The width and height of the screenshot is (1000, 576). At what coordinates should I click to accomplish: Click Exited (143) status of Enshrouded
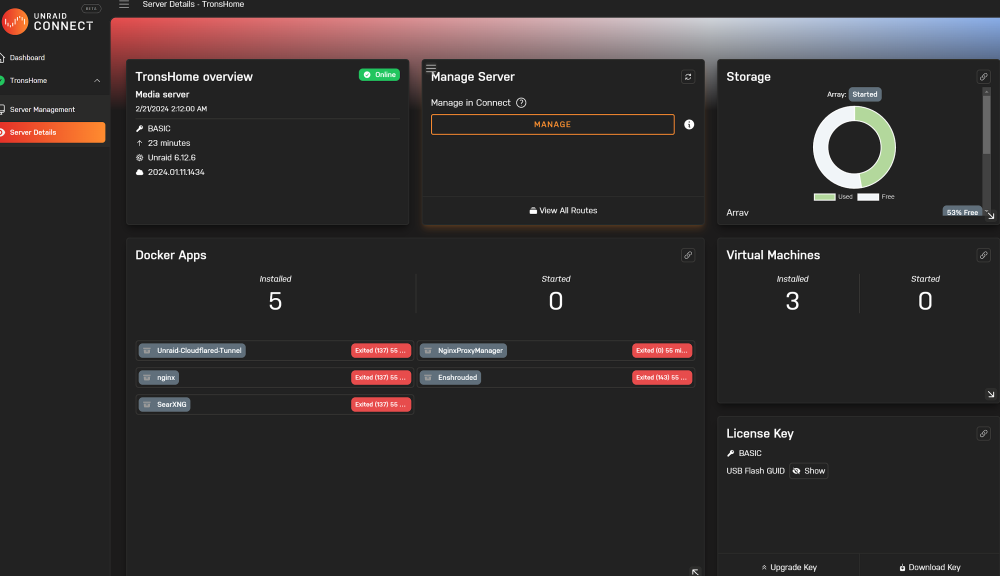coord(662,378)
